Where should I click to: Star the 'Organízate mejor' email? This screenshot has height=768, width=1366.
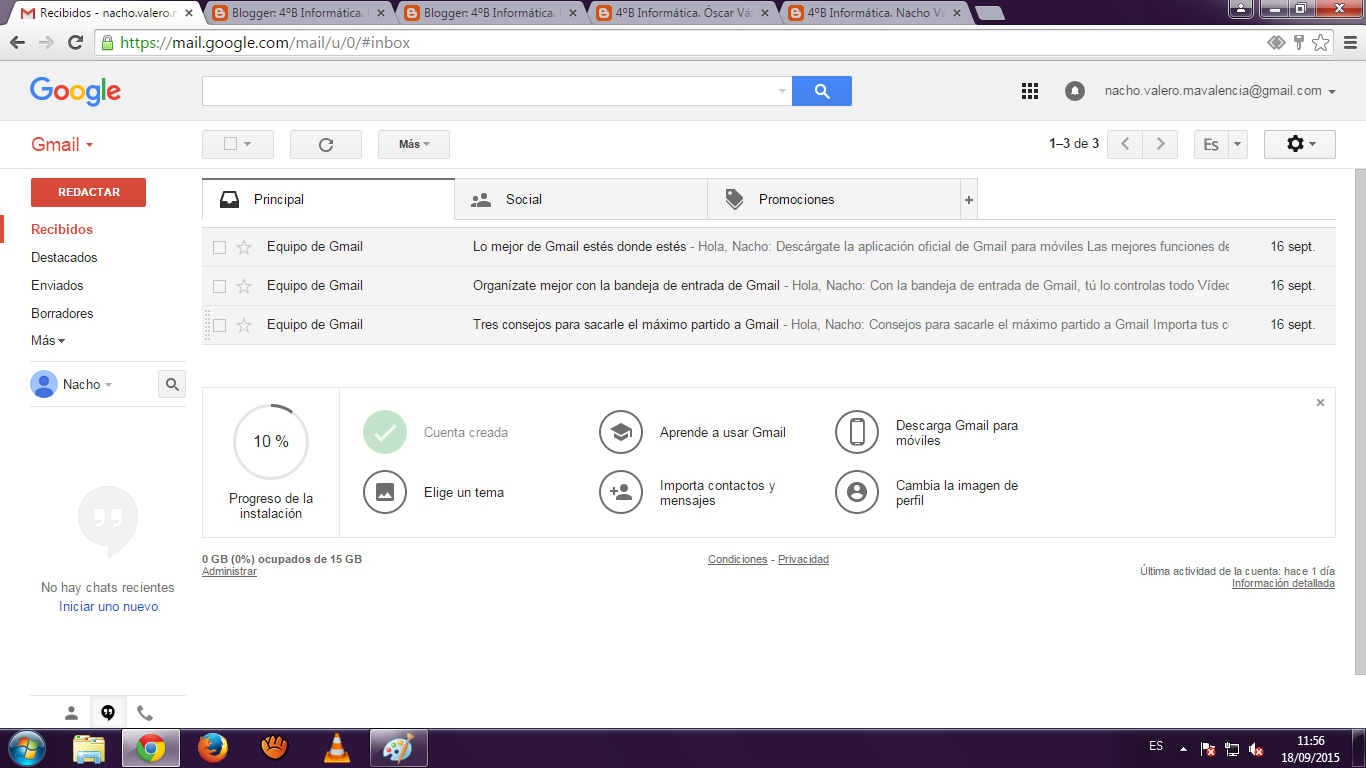[x=244, y=286]
